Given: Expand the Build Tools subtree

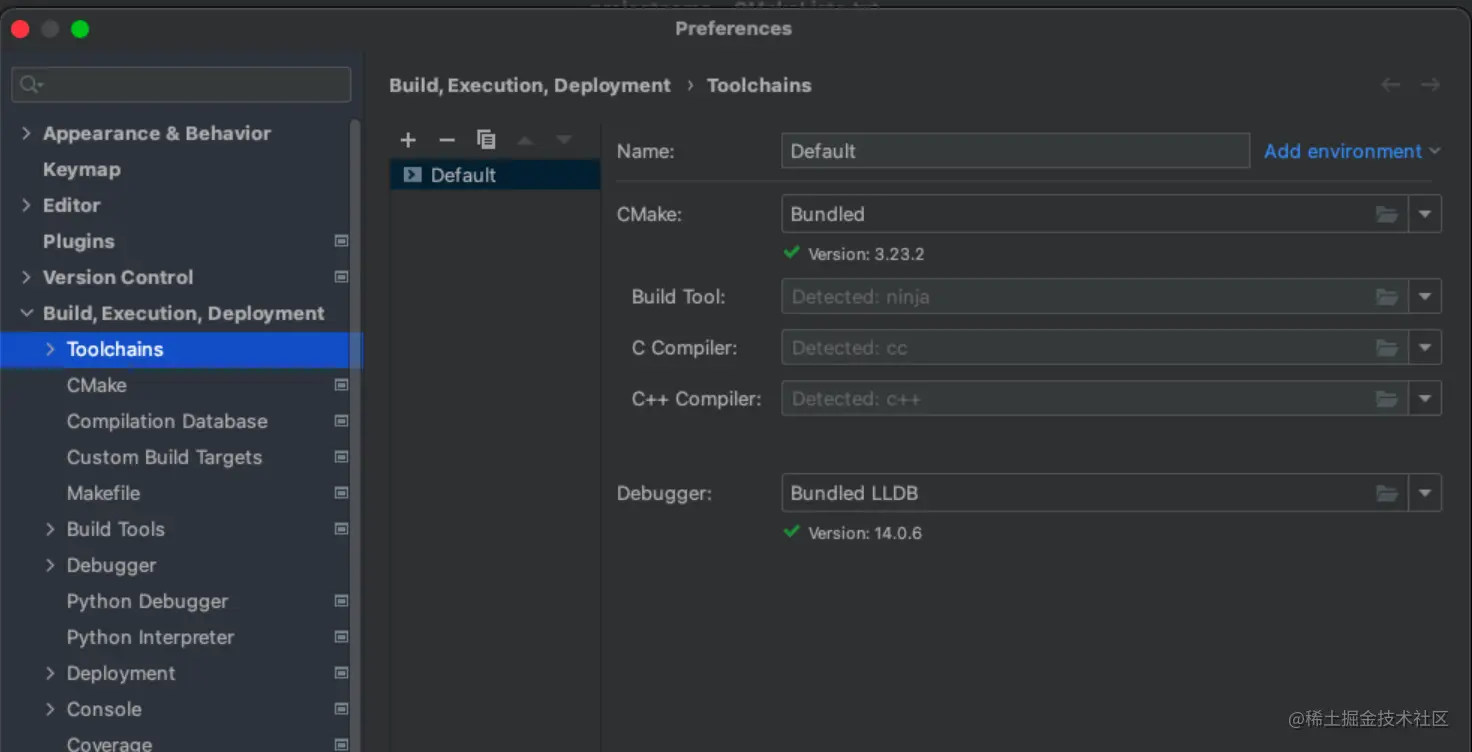Looking at the screenshot, I should tap(50, 529).
